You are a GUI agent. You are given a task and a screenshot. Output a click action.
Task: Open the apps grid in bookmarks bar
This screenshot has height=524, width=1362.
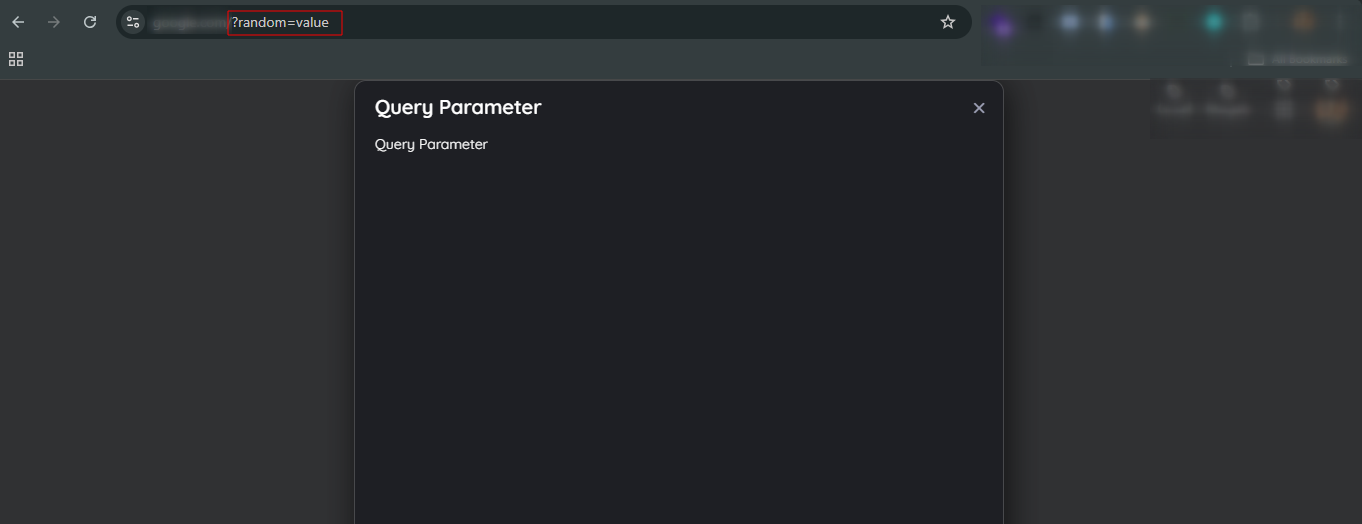16,59
